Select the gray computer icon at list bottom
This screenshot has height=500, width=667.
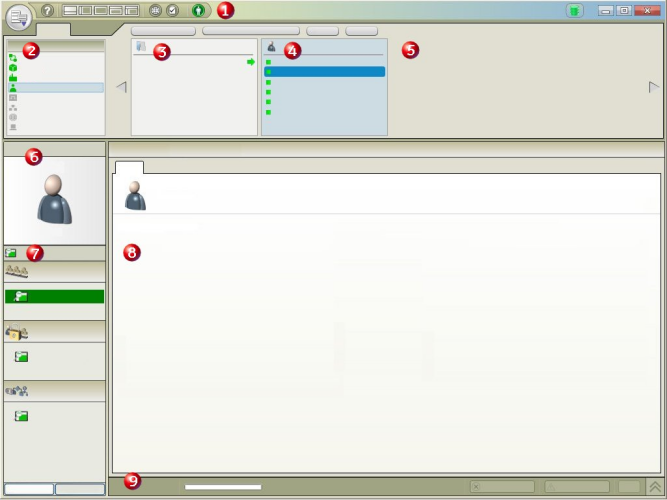(13, 127)
